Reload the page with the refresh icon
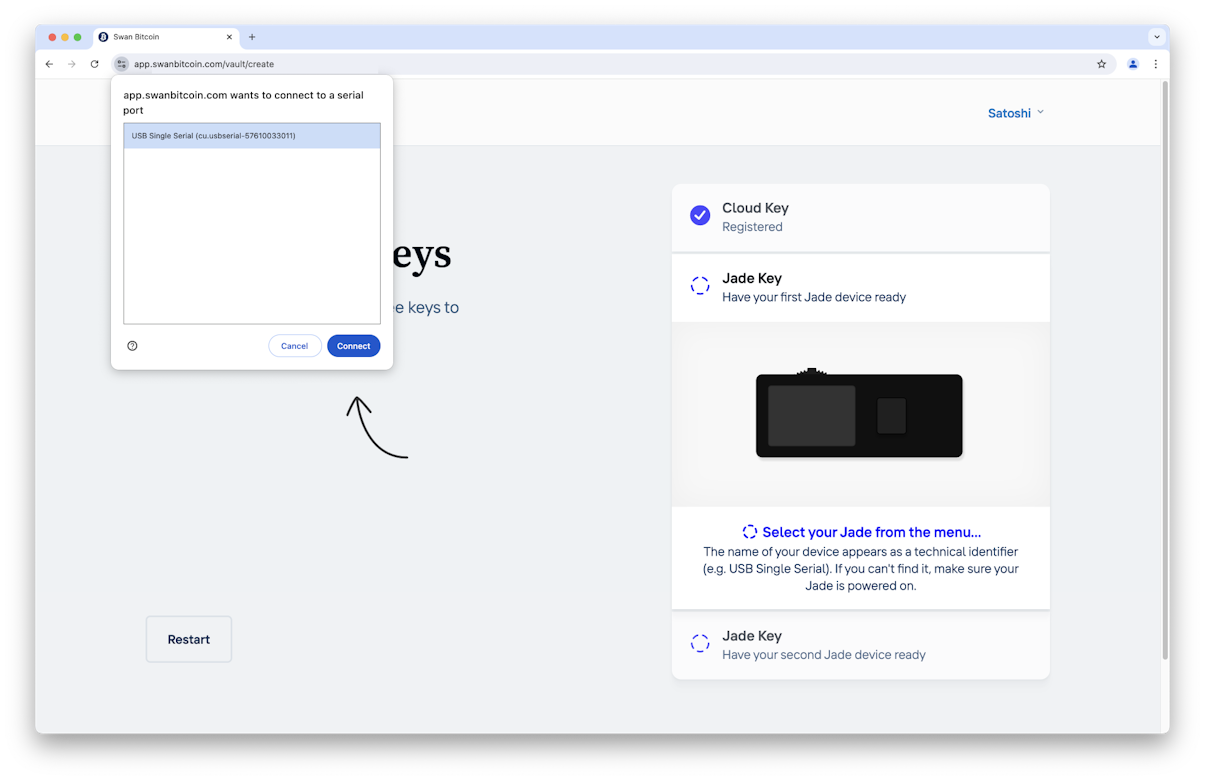This screenshot has width=1205, height=780. coord(95,64)
